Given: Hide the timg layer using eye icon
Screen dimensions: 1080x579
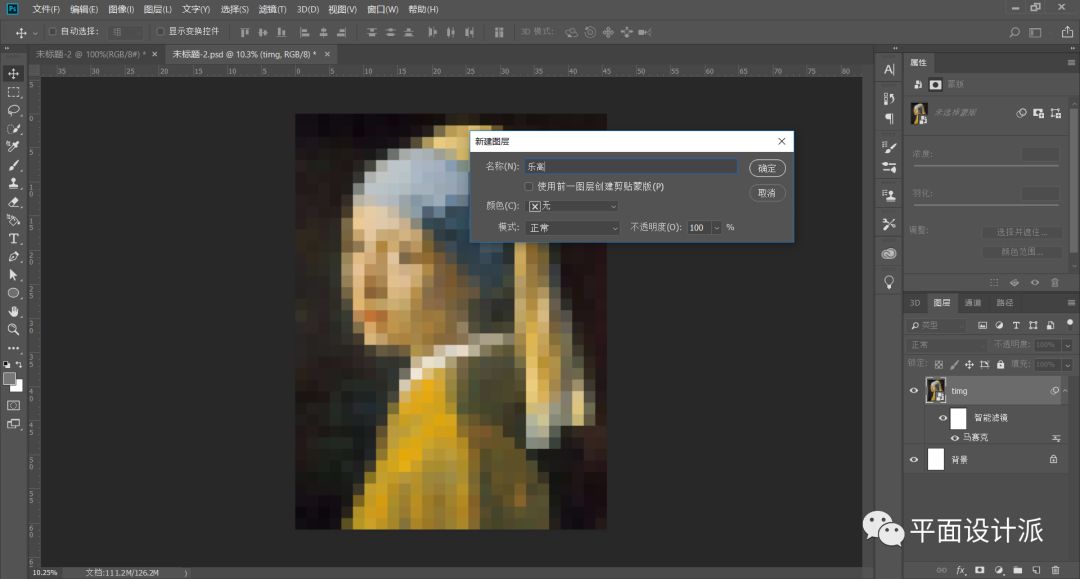Looking at the screenshot, I should pos(913,391).
